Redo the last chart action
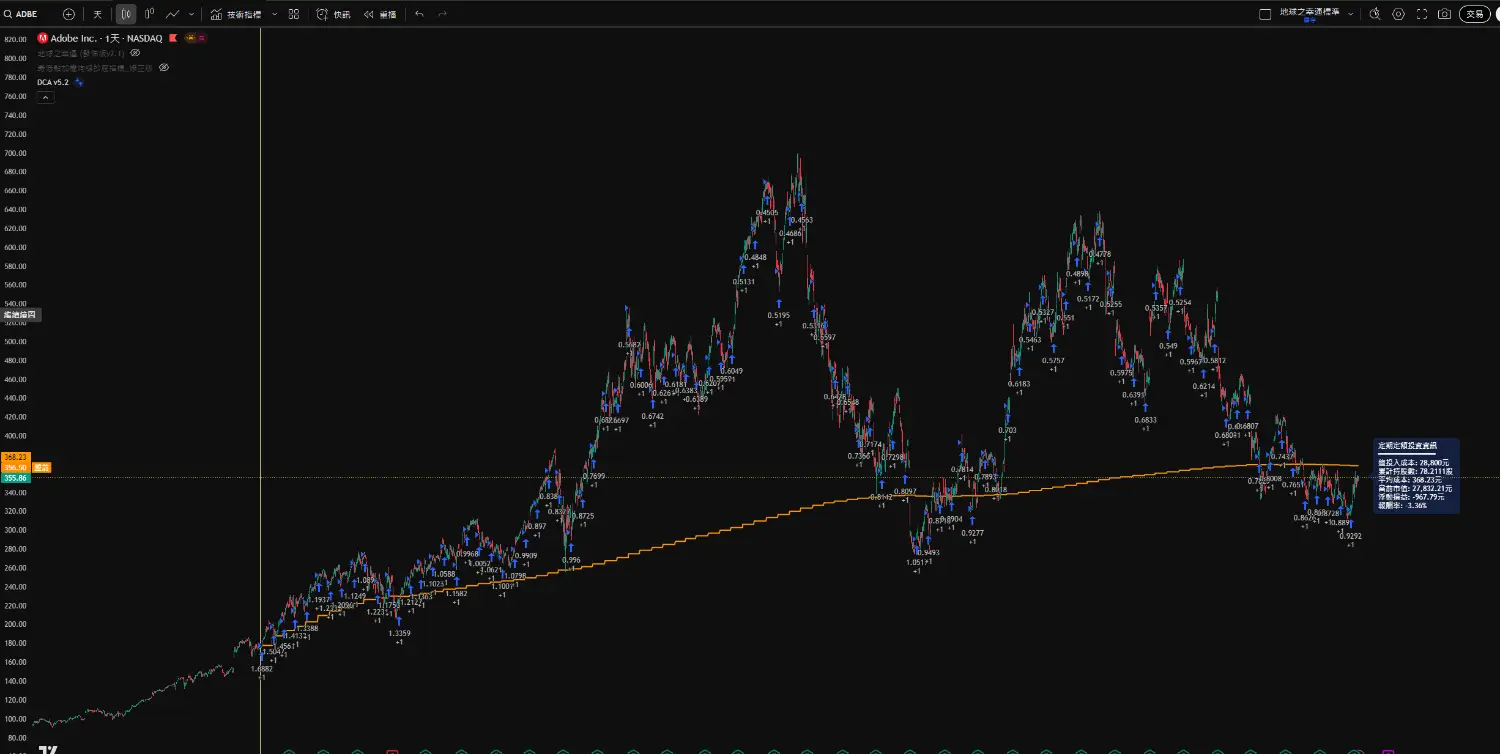 pos(443,14)
